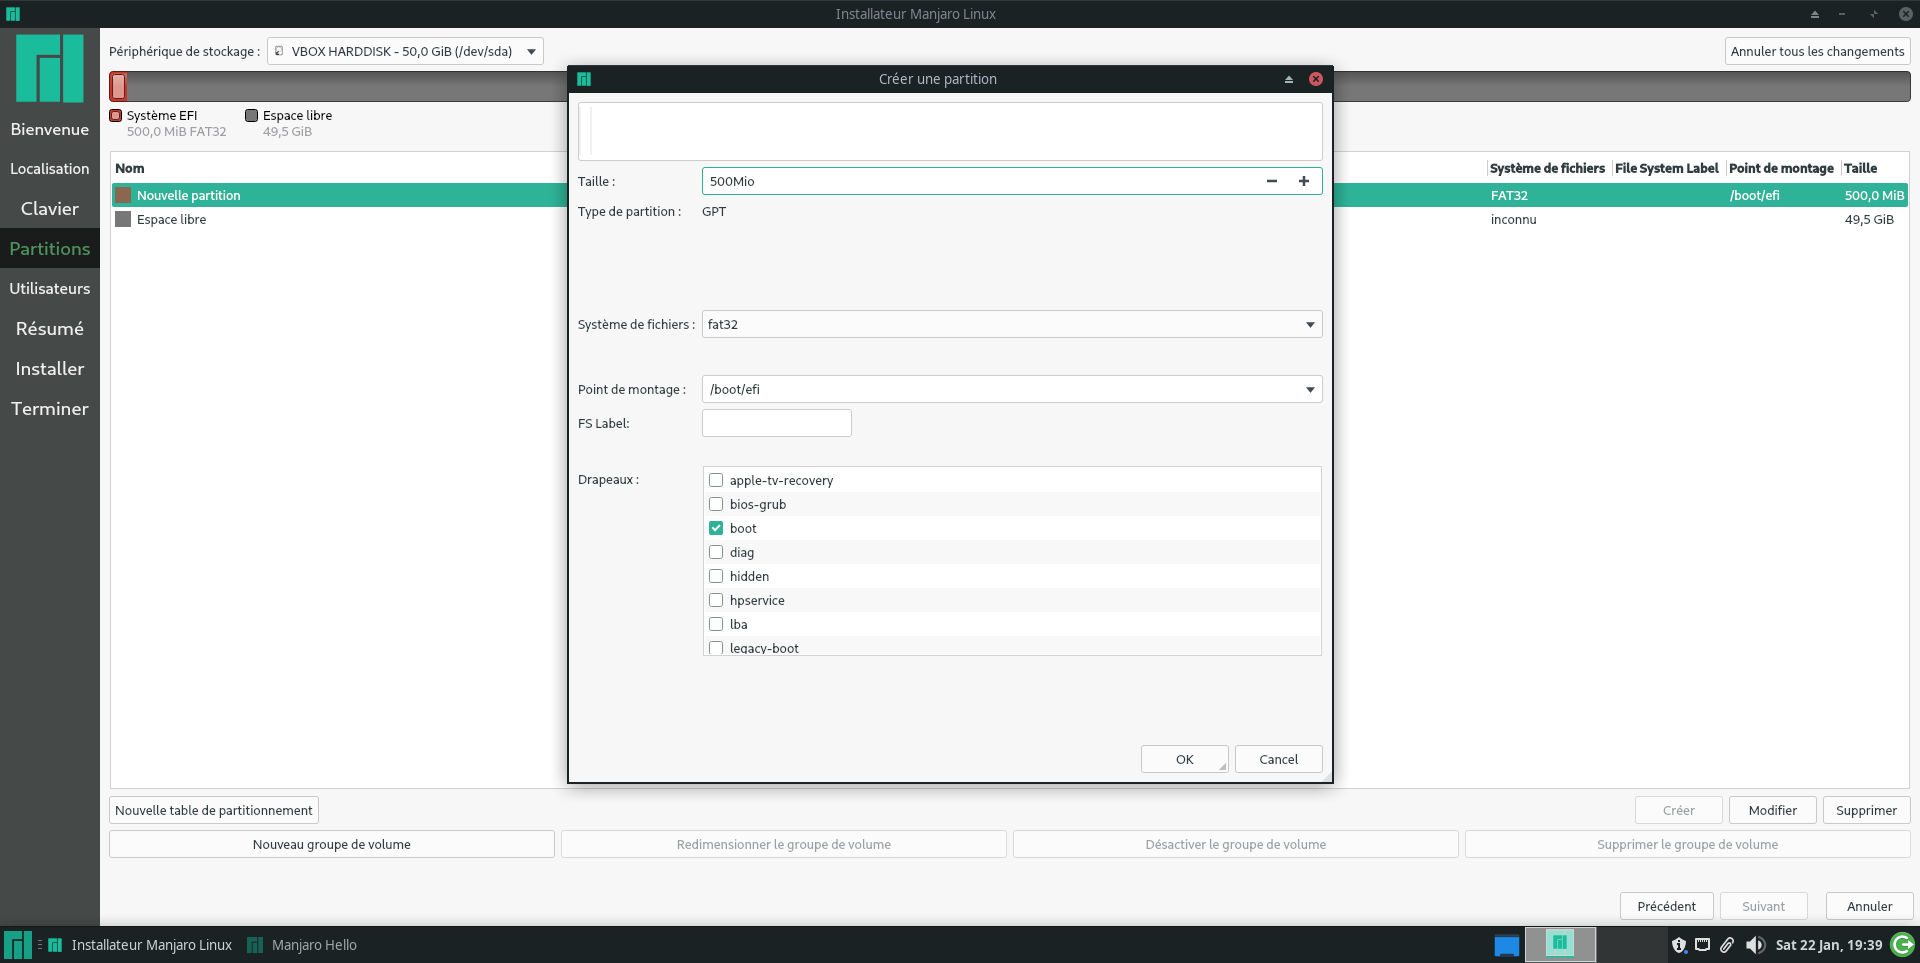Click the security shield icon in the system tray

click(1680, 945)
